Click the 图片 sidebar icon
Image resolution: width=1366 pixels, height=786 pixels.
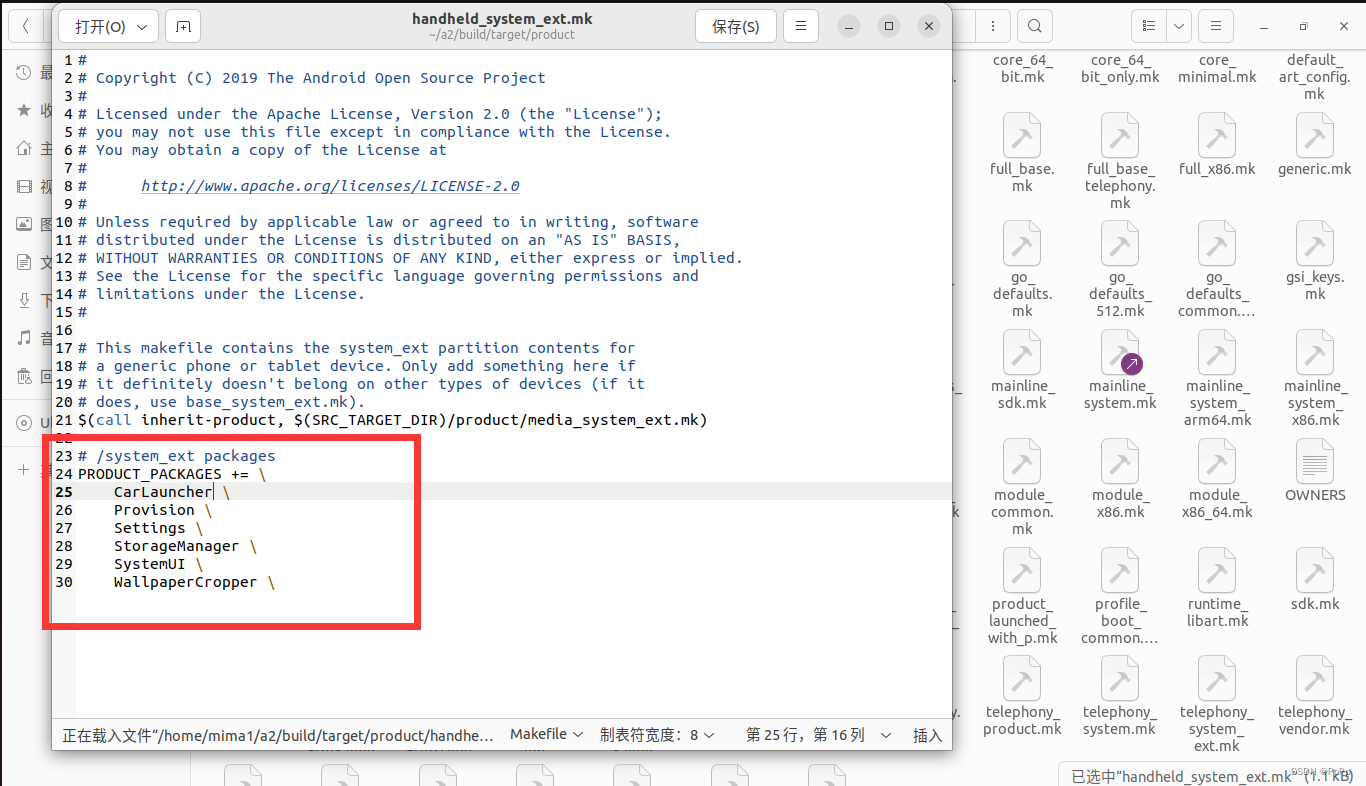23,223
